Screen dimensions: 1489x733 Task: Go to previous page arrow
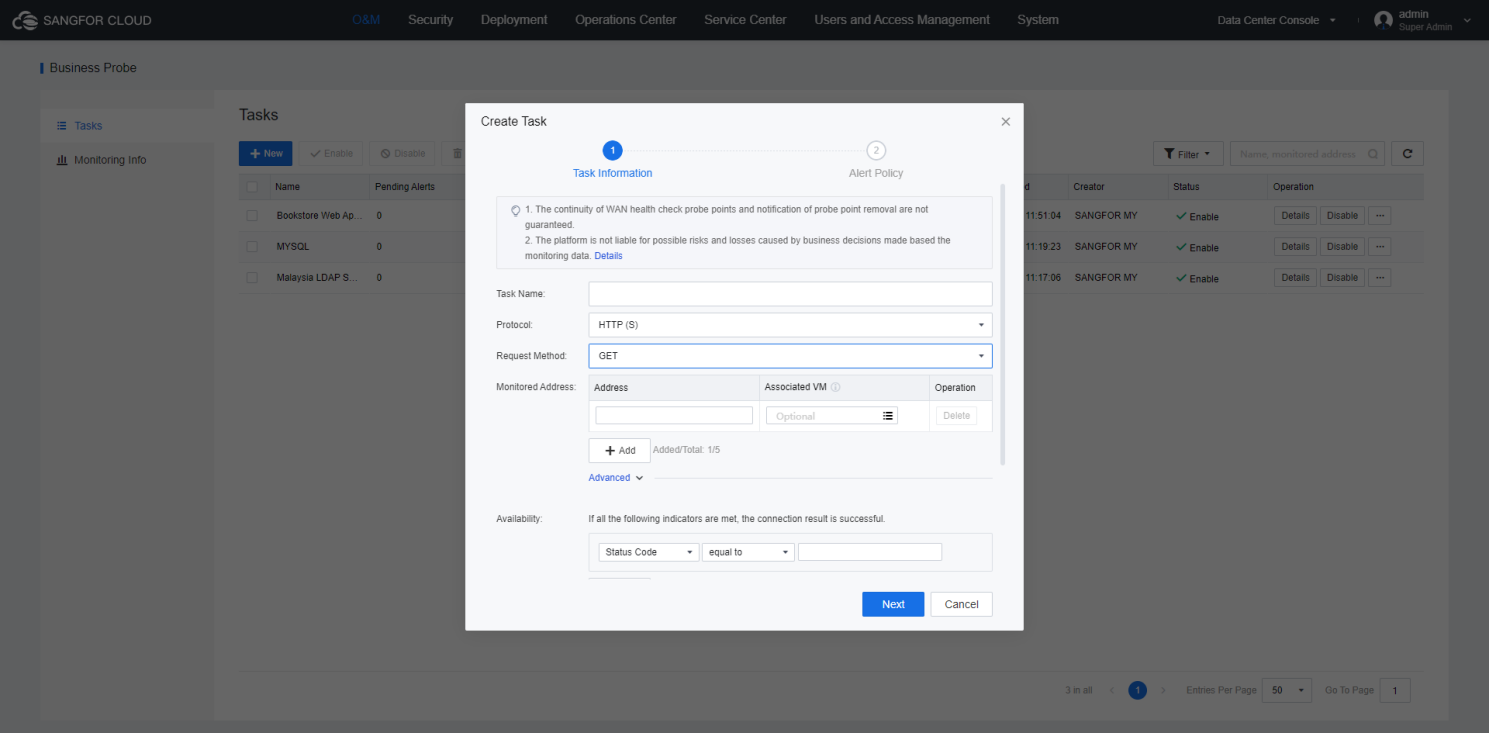[1112, 691]
